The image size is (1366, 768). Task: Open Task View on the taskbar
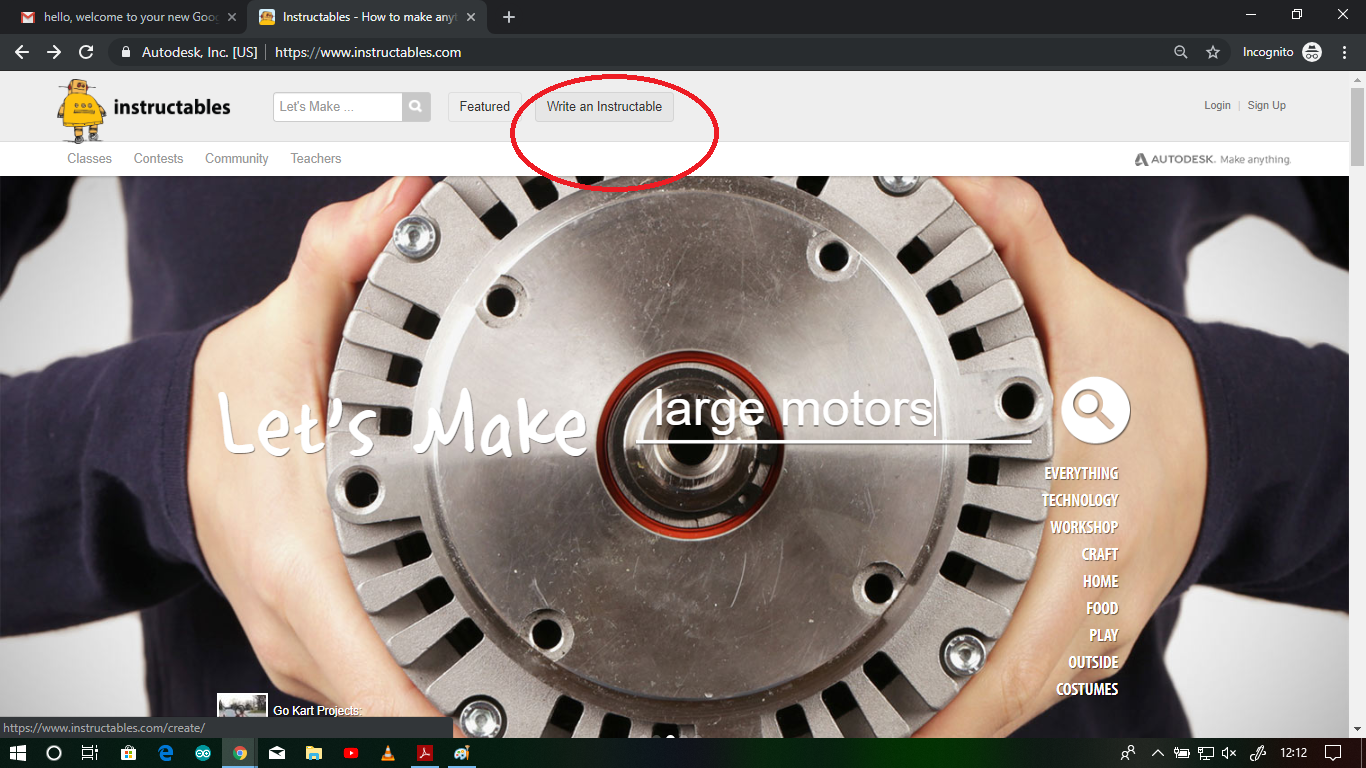point(89,753)
